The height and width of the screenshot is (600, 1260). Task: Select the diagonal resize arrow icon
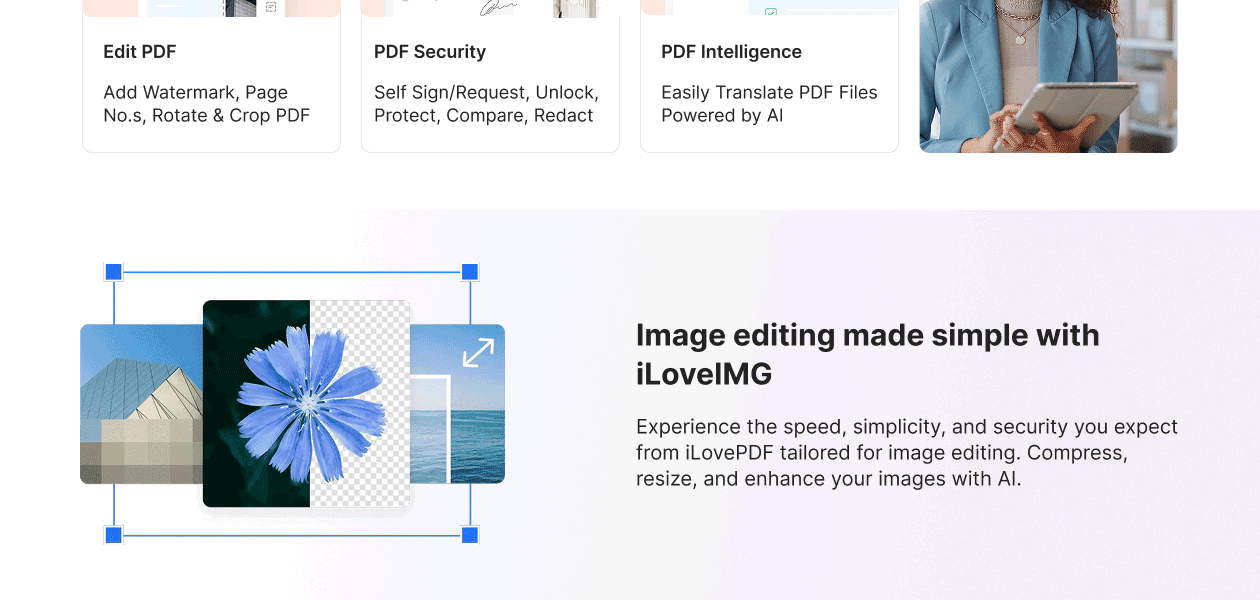tap(480, 352)
